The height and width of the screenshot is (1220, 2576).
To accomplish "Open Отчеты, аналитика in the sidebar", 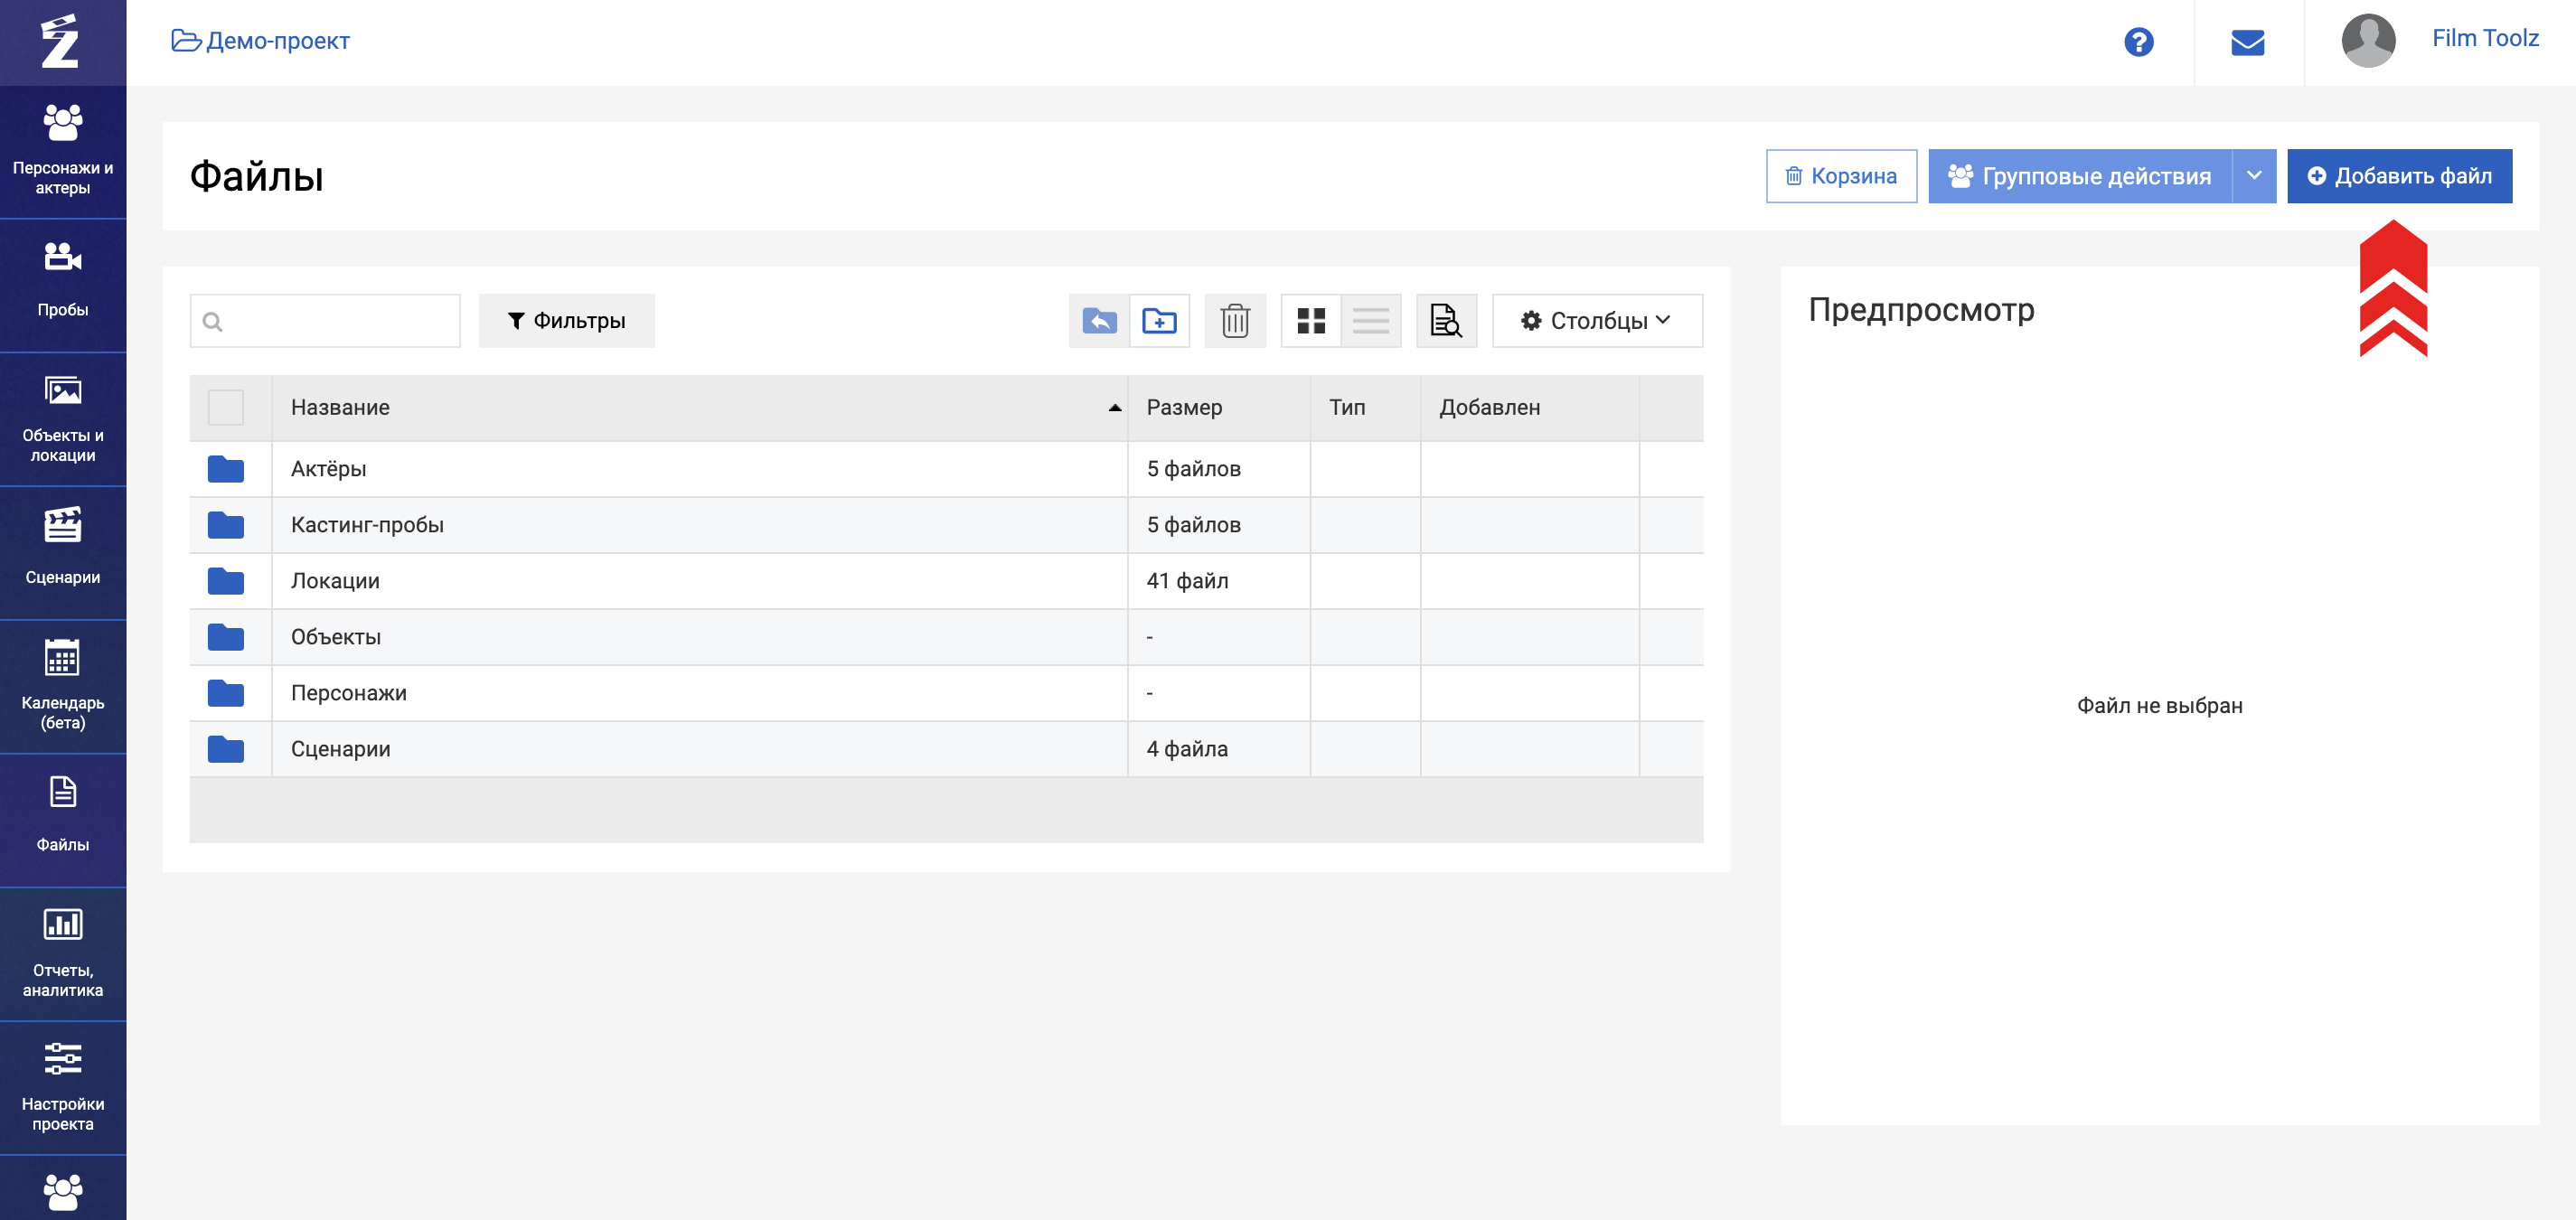I will (x=63, y=954).
